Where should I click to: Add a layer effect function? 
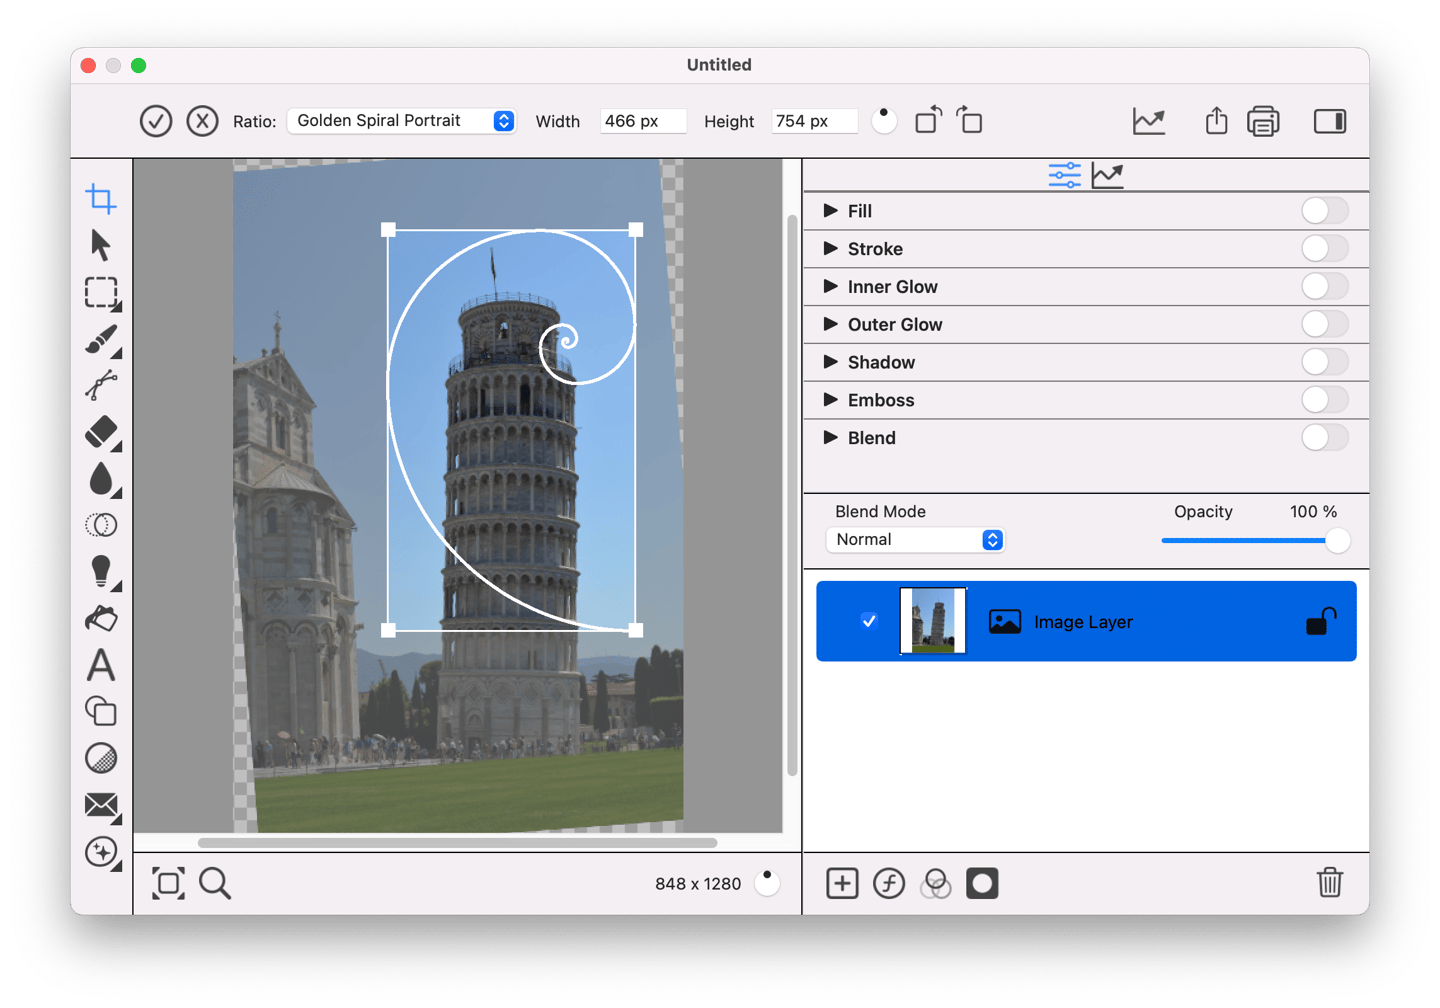point(889,883)
